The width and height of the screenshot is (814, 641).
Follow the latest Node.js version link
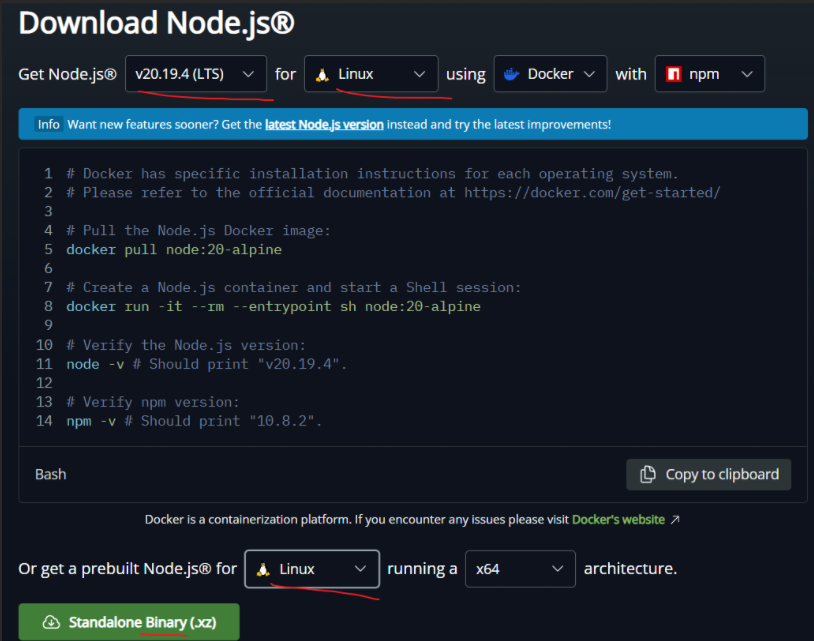coord(324,125)
